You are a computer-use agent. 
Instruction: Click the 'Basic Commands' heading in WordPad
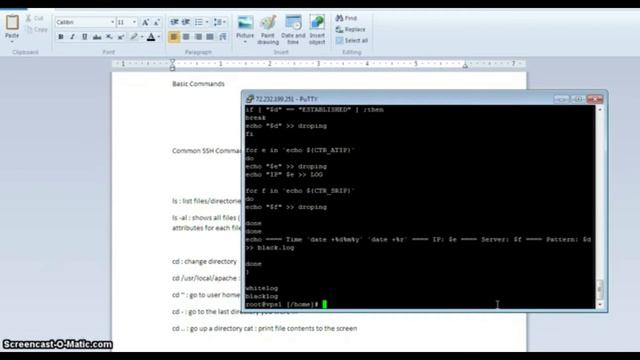click(198, 84)
